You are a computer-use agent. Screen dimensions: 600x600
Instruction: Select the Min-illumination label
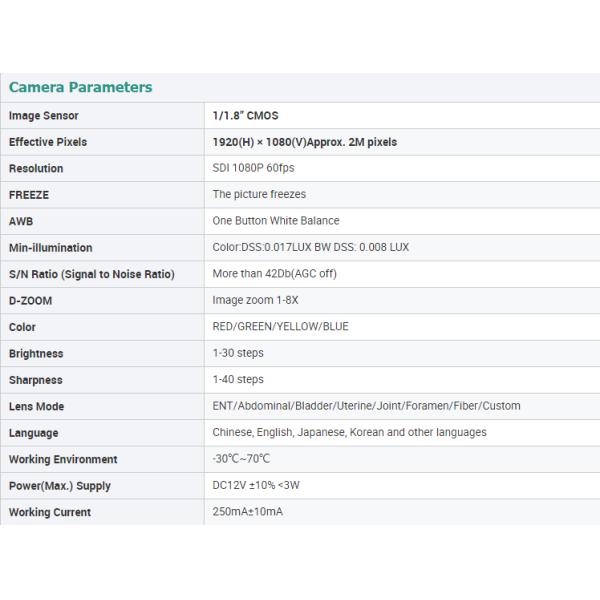51,248
